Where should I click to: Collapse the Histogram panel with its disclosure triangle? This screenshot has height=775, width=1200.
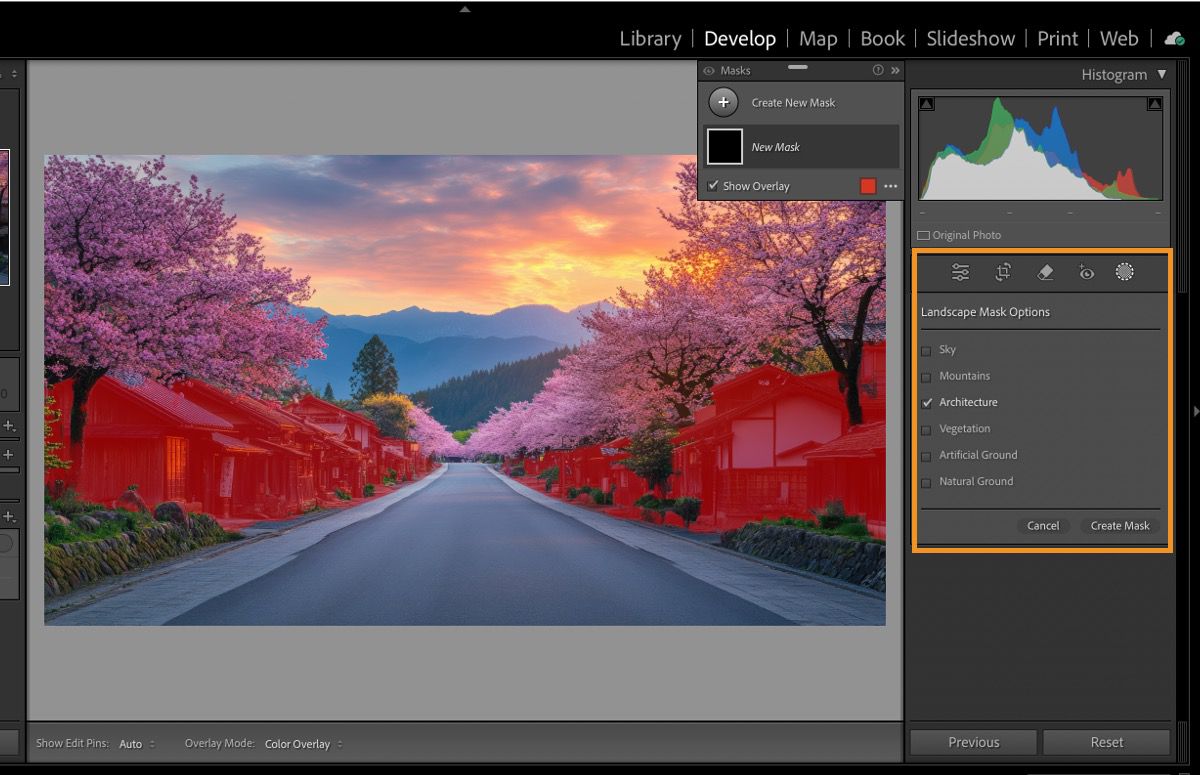[1162, 74]
